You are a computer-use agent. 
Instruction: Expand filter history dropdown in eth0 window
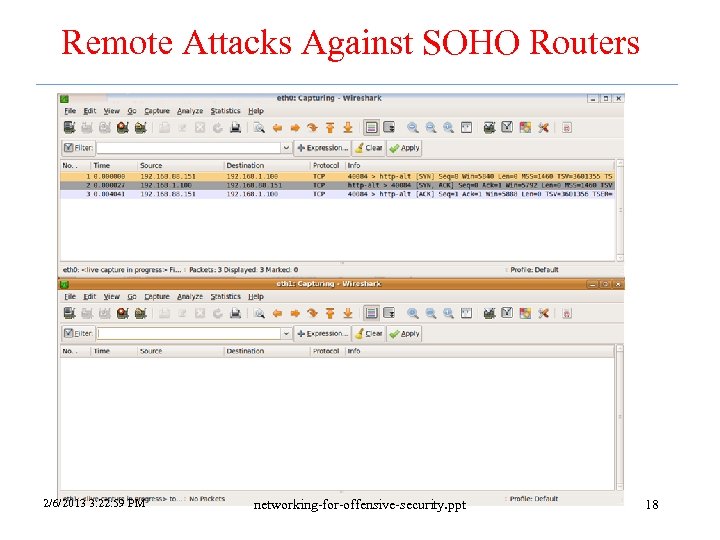286,148
